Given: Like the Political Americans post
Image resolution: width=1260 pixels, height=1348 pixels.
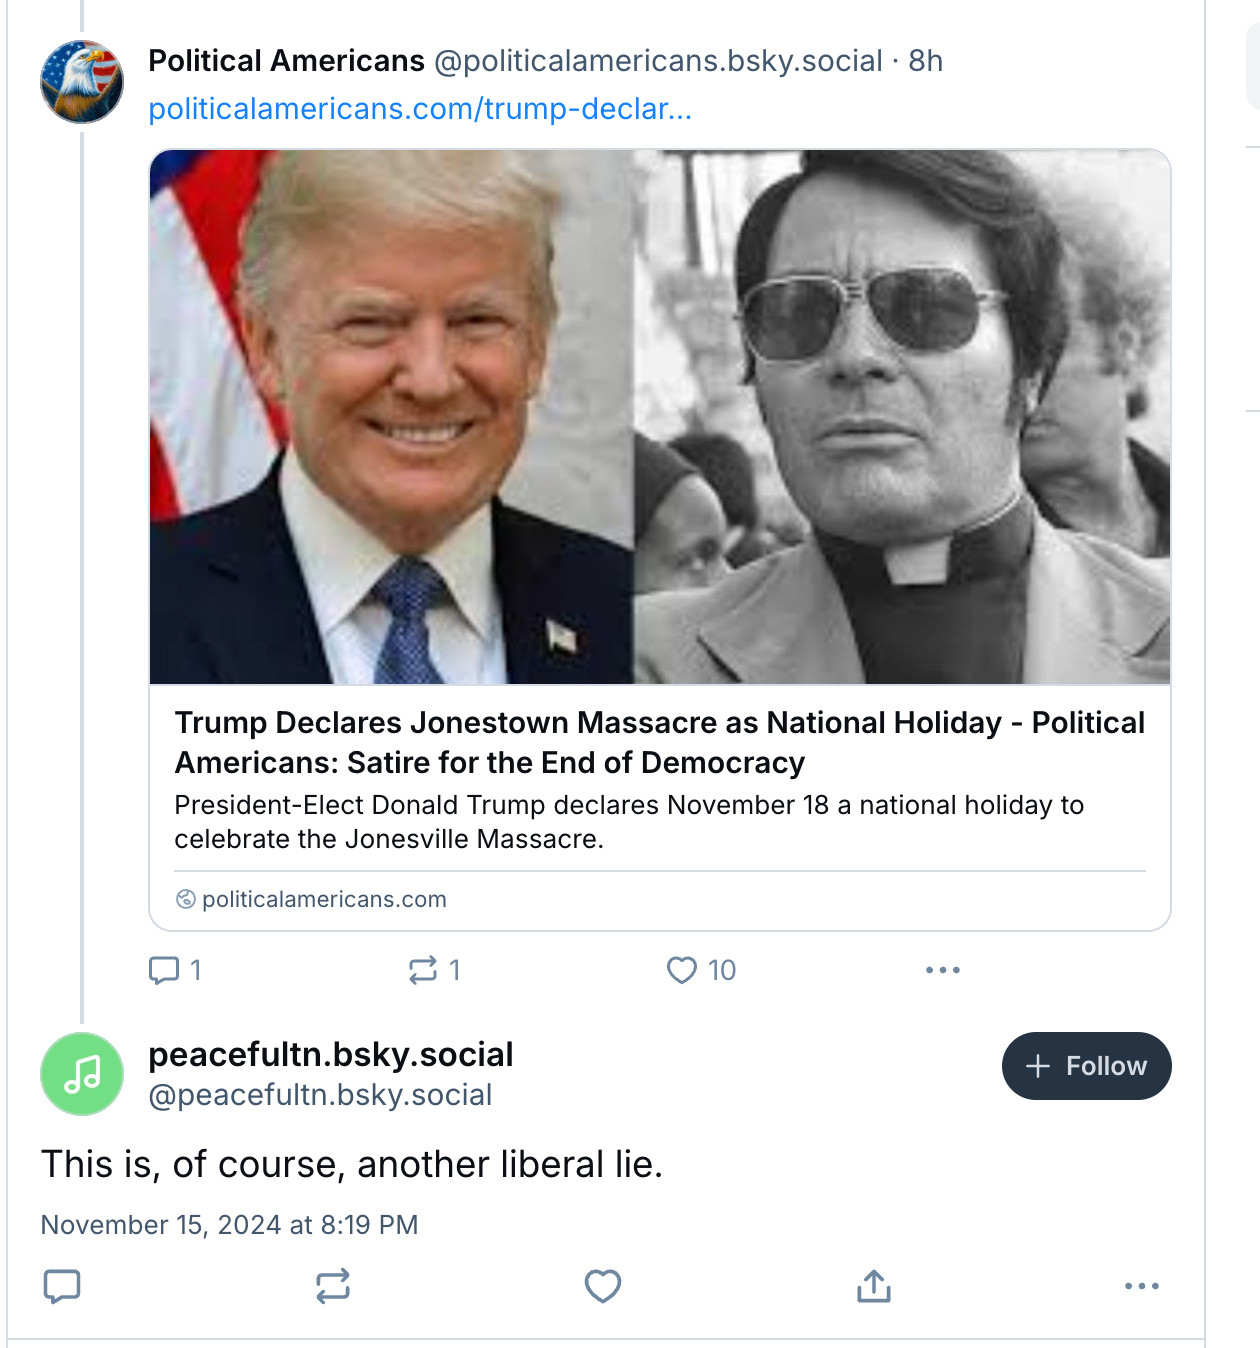Looking at the screenshot, I should coord(682,970).
